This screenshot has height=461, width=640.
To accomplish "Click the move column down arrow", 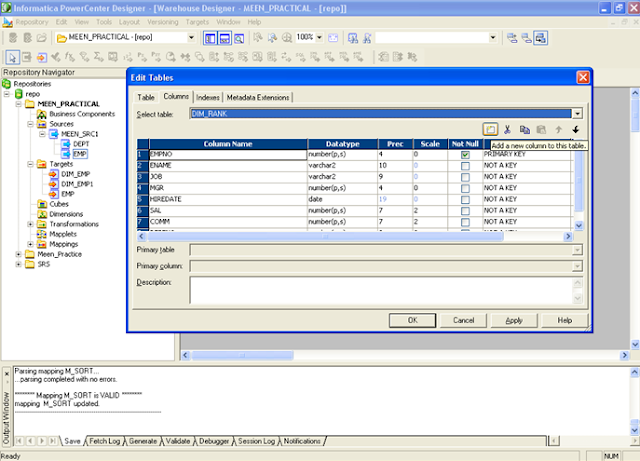I will point(576,129).
